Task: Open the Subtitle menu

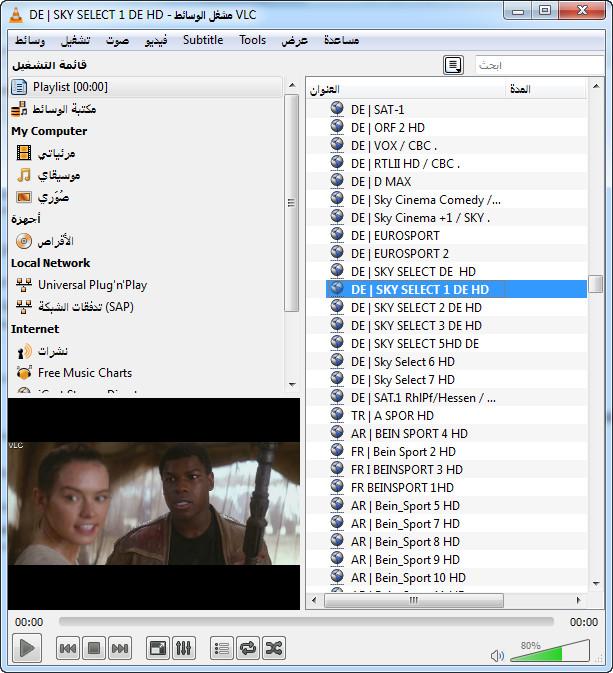Action: click(x=203, y=40)
